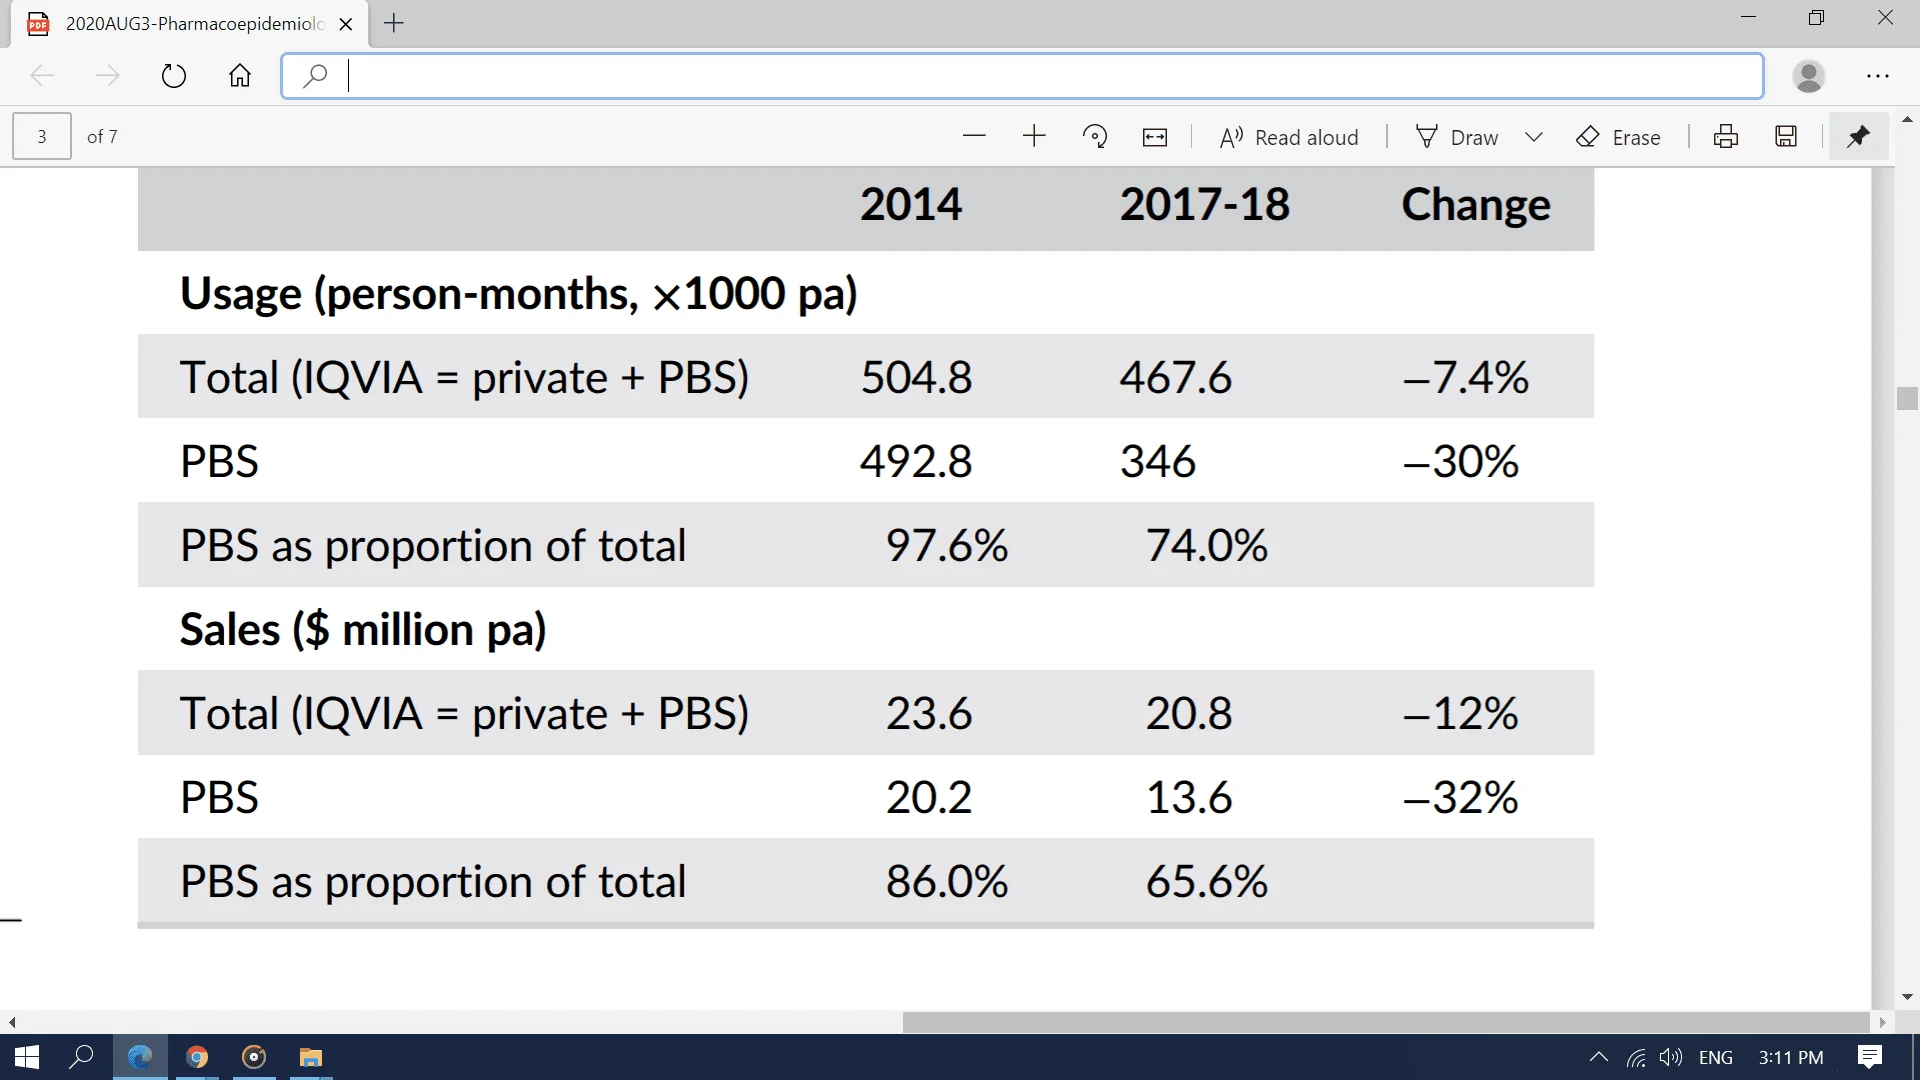The height and width of the screenshot is (1080, 1920).
Task: Go to the home page icon
Action: 240,76
